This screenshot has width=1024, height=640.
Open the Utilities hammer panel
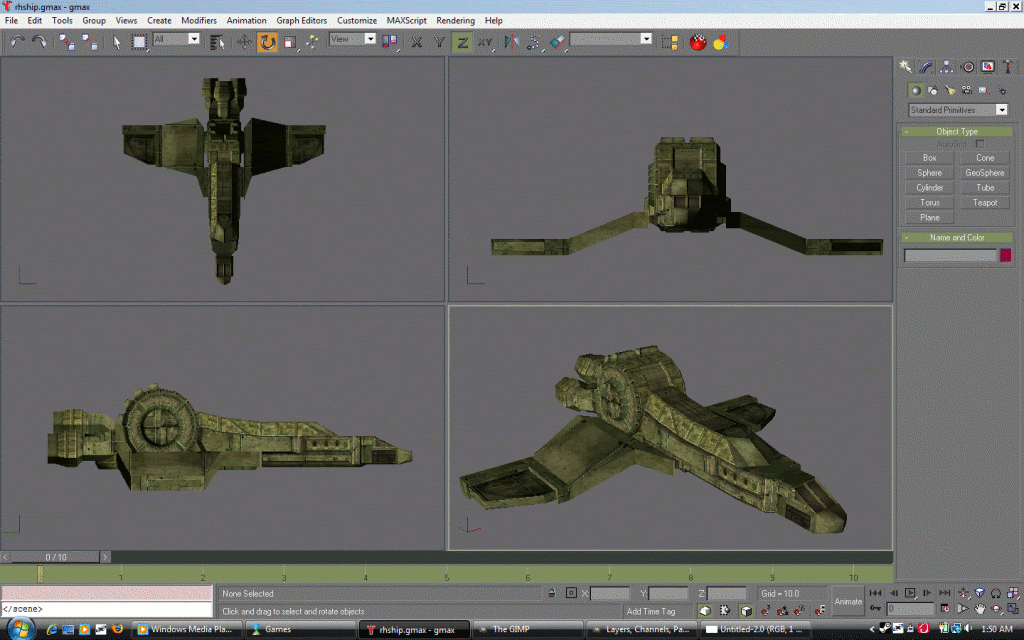(x=1007, y=67)
